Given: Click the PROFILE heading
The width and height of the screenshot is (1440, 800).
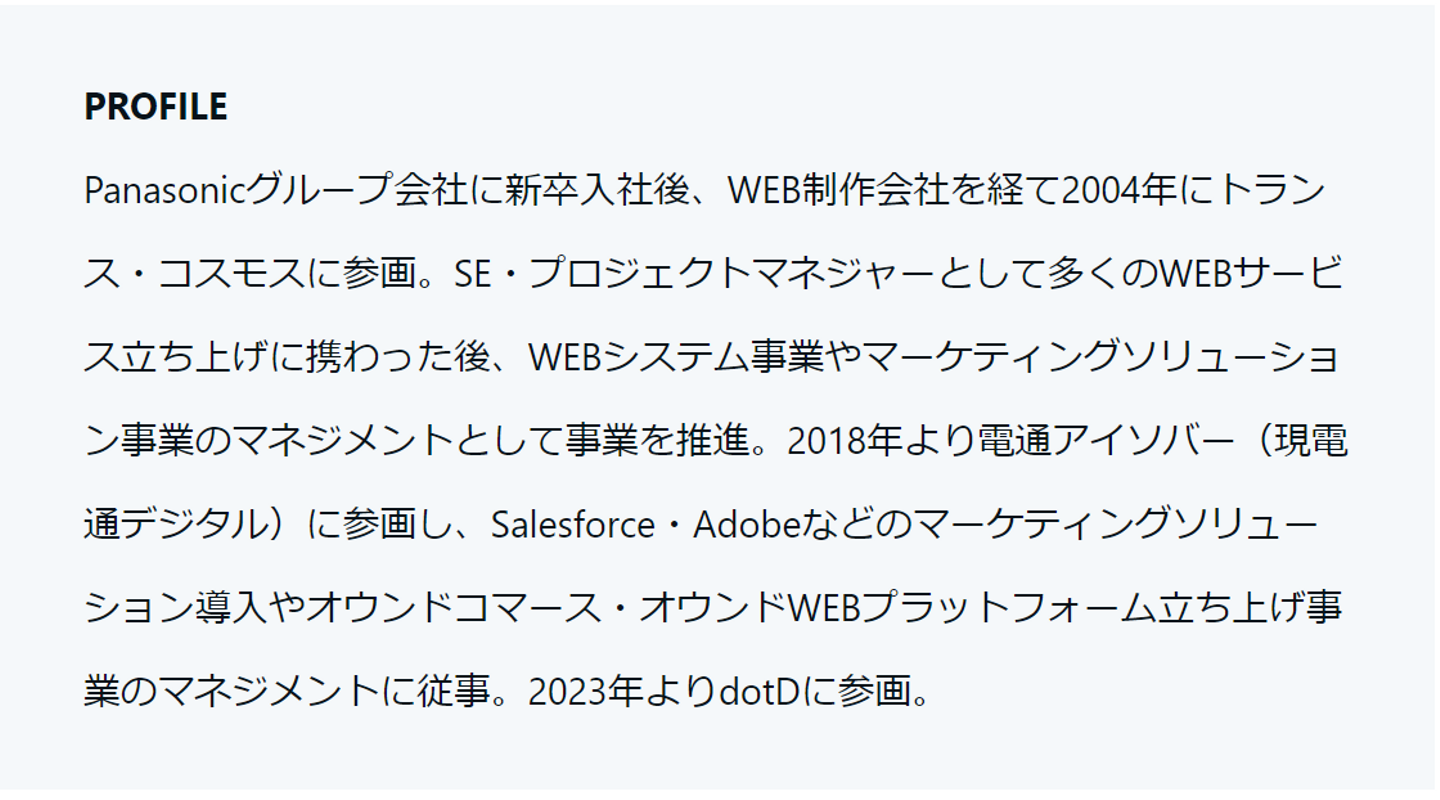Looking at the screenshot, I should [156, 107].
